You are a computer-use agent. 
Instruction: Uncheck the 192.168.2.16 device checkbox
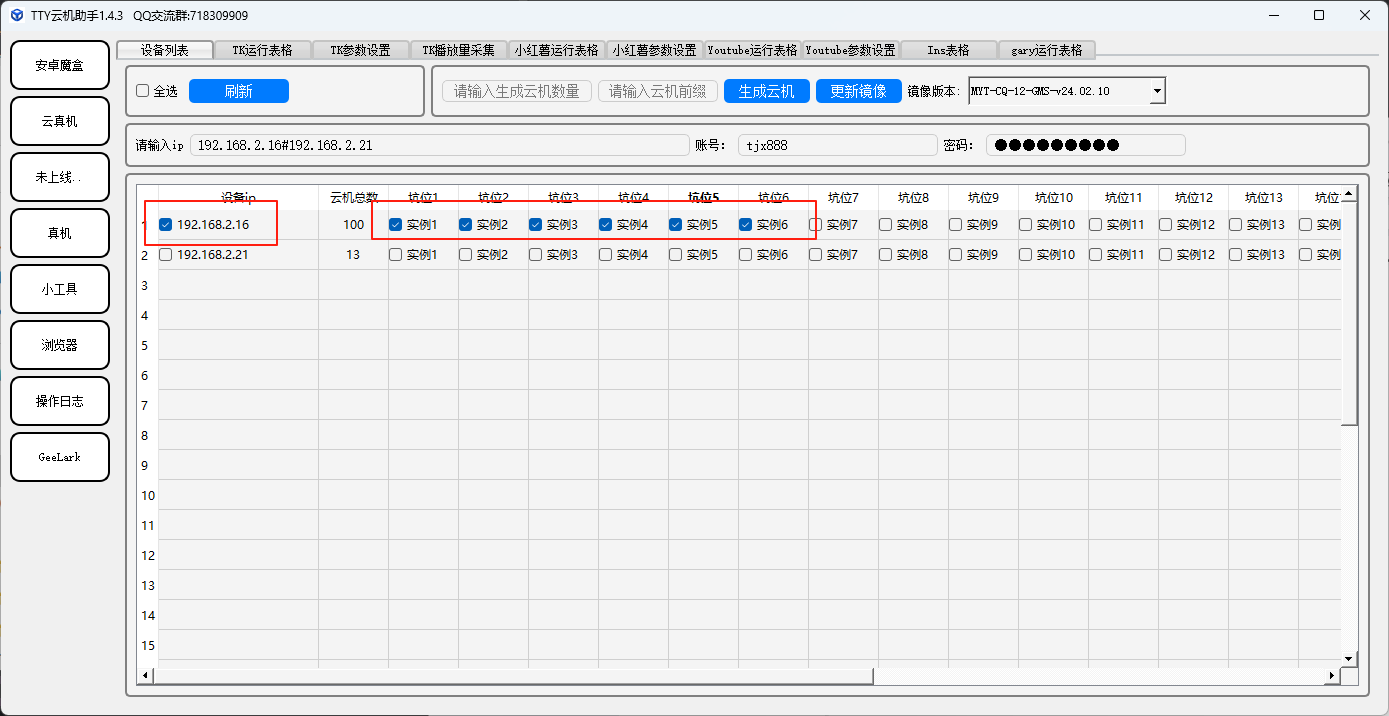[x=166, y=225]
